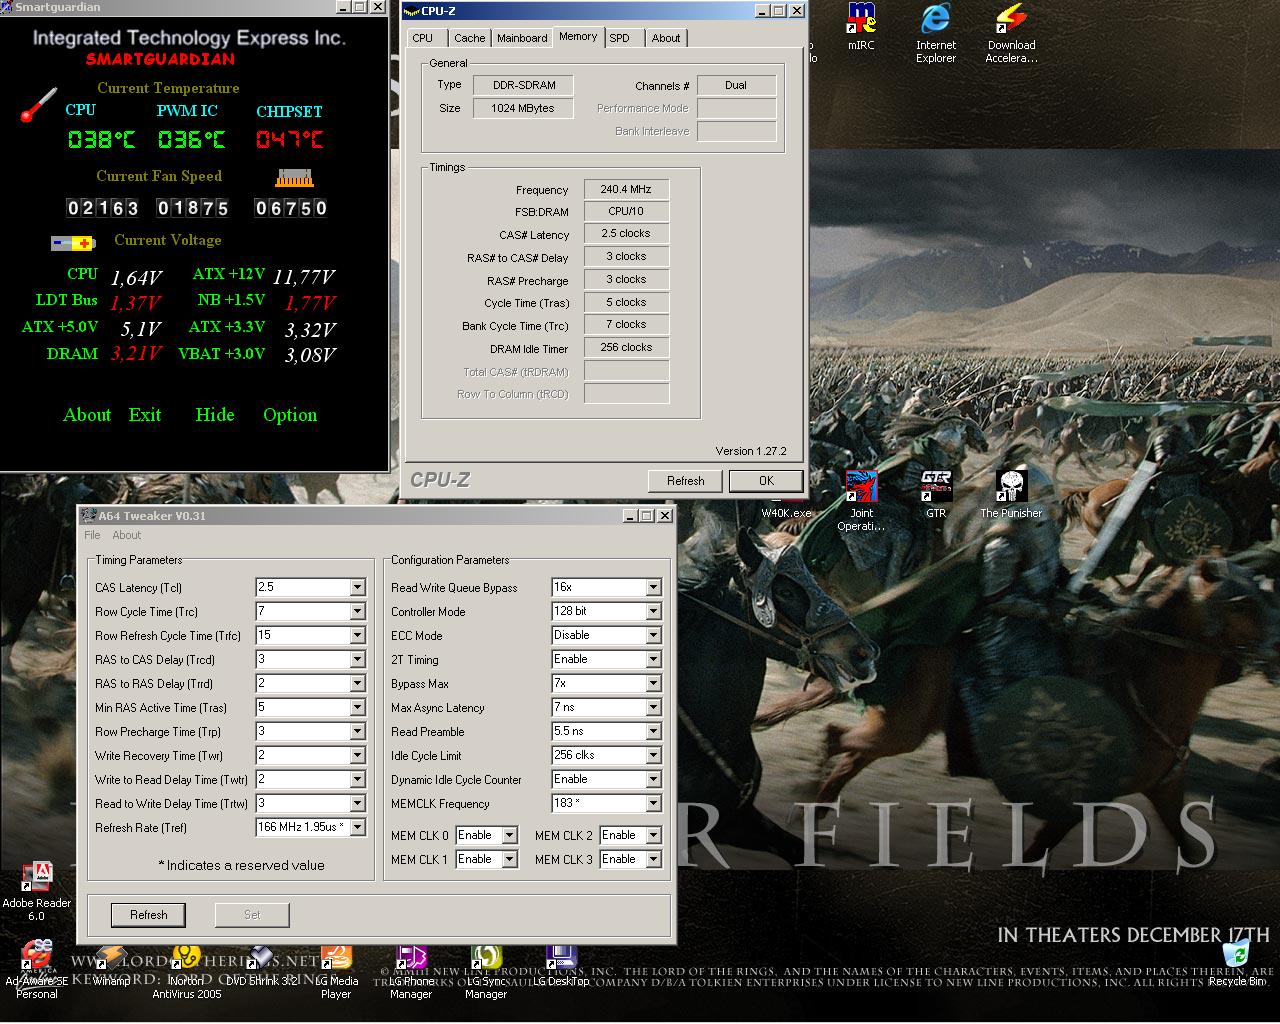Click Refresh button in CPU-Z
Image resolution: width=1280 pixels, height=1024 pixels.
(686, 481)
